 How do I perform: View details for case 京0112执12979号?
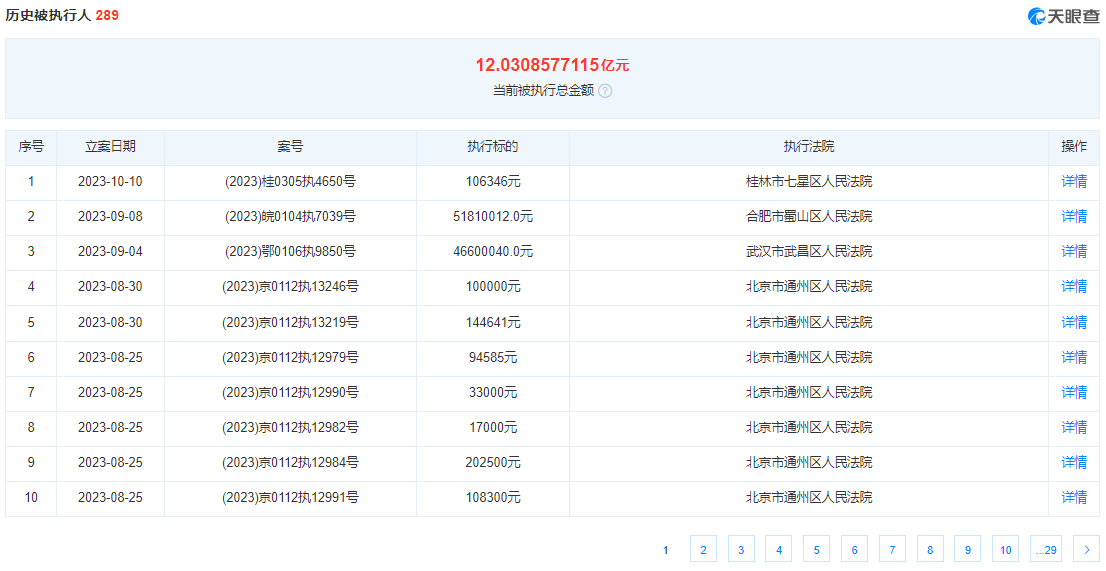[x=1074, y=357]
